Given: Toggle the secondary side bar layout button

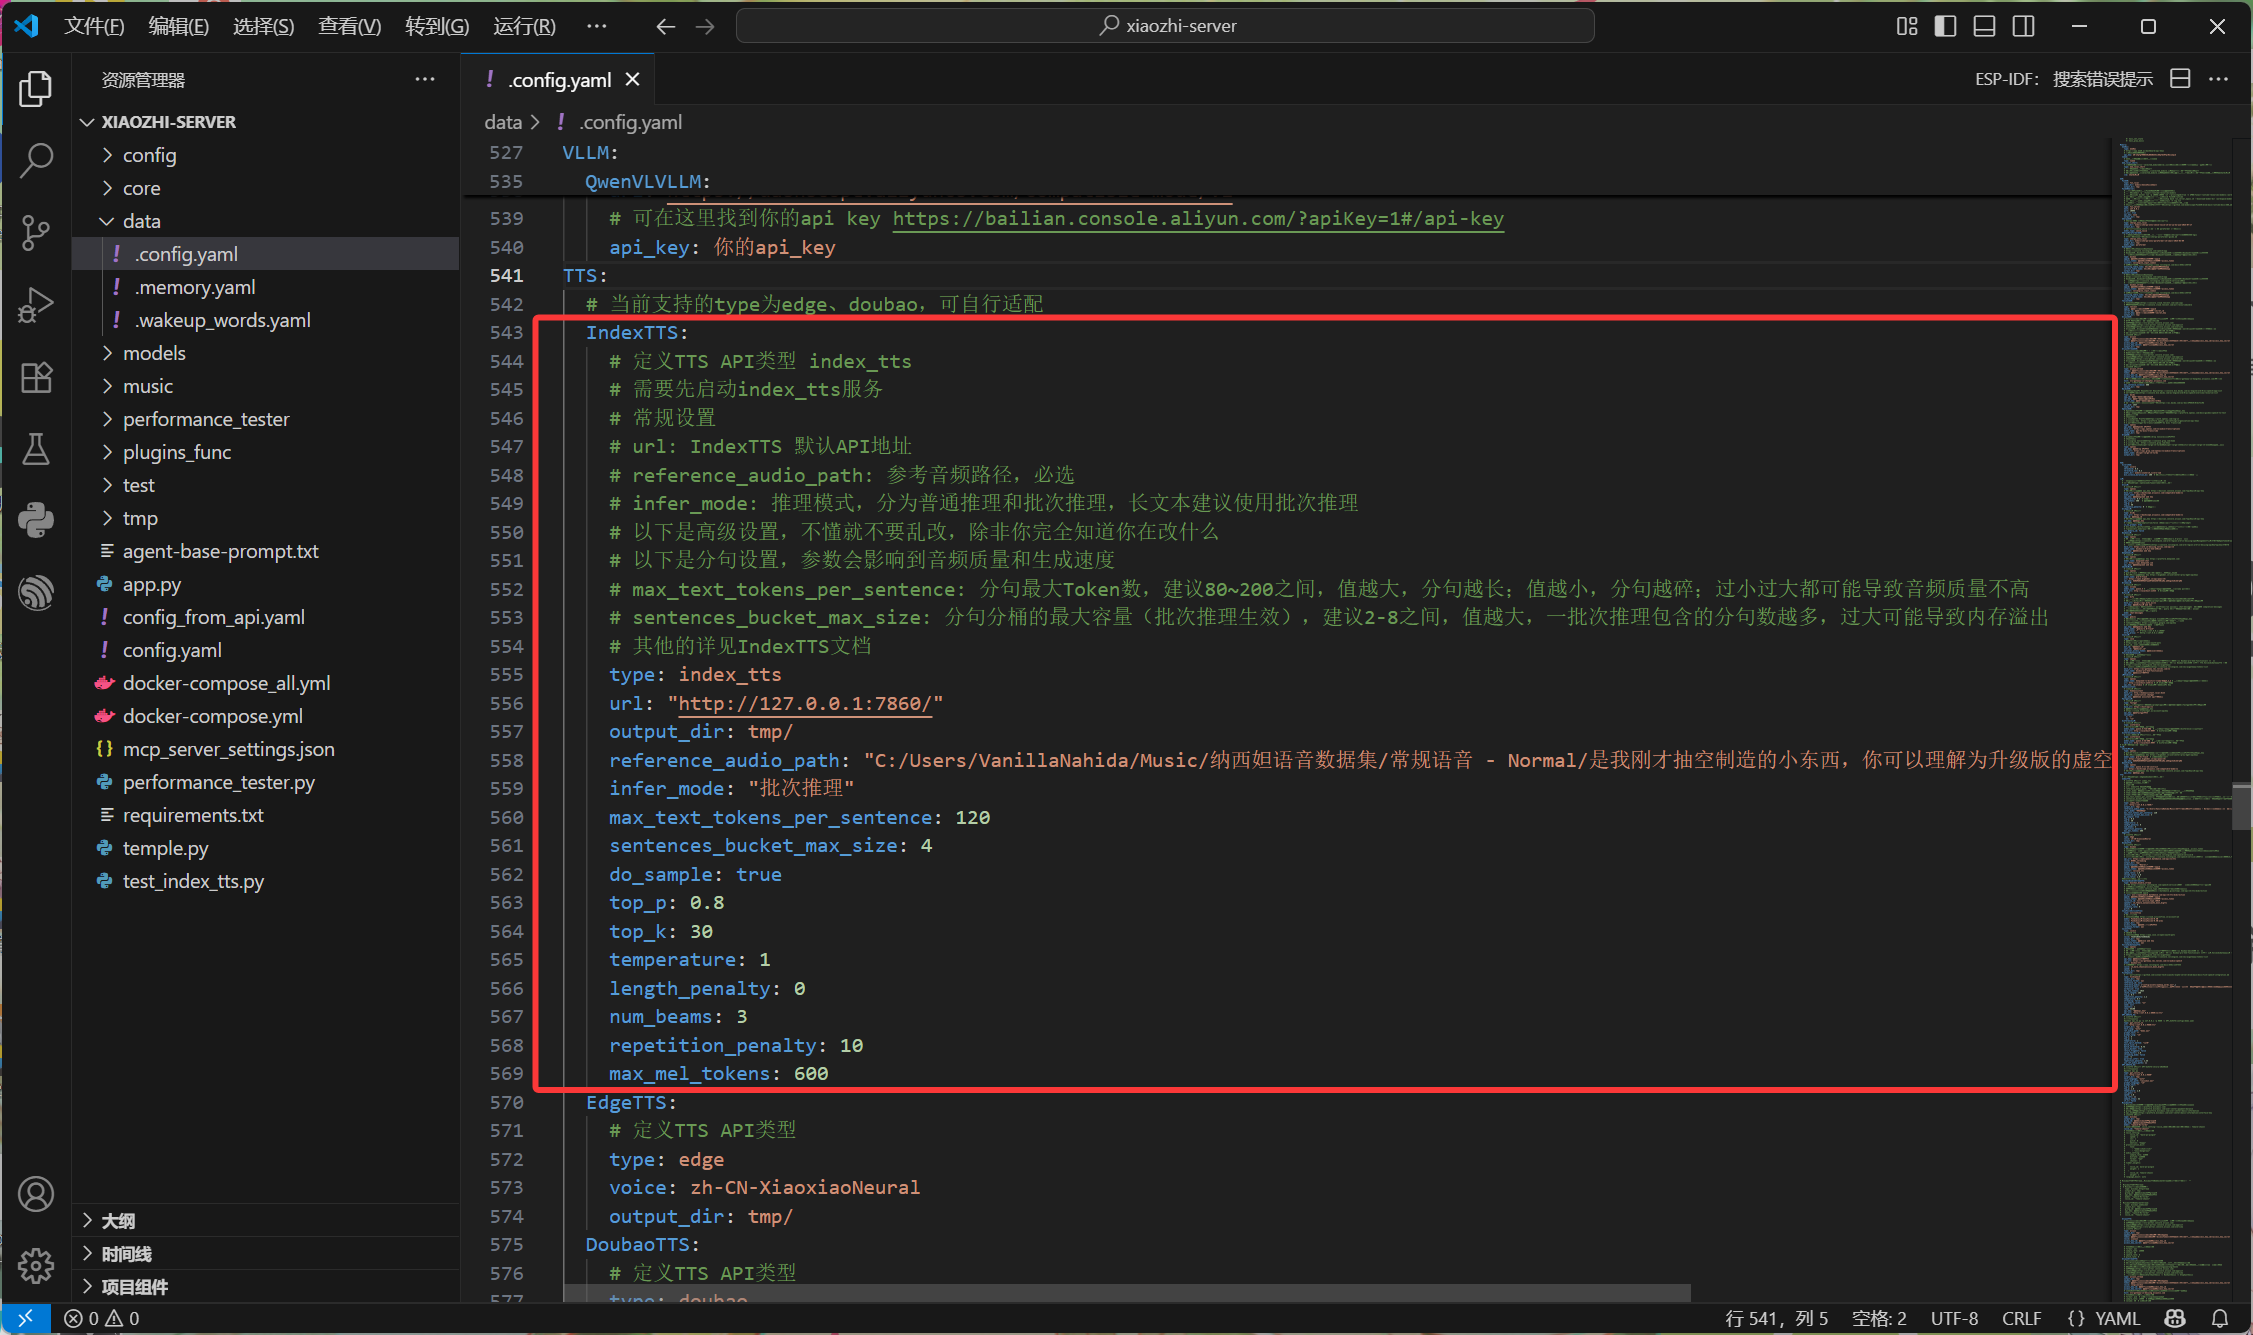Looking at the screenshot, I should 2023,26.
